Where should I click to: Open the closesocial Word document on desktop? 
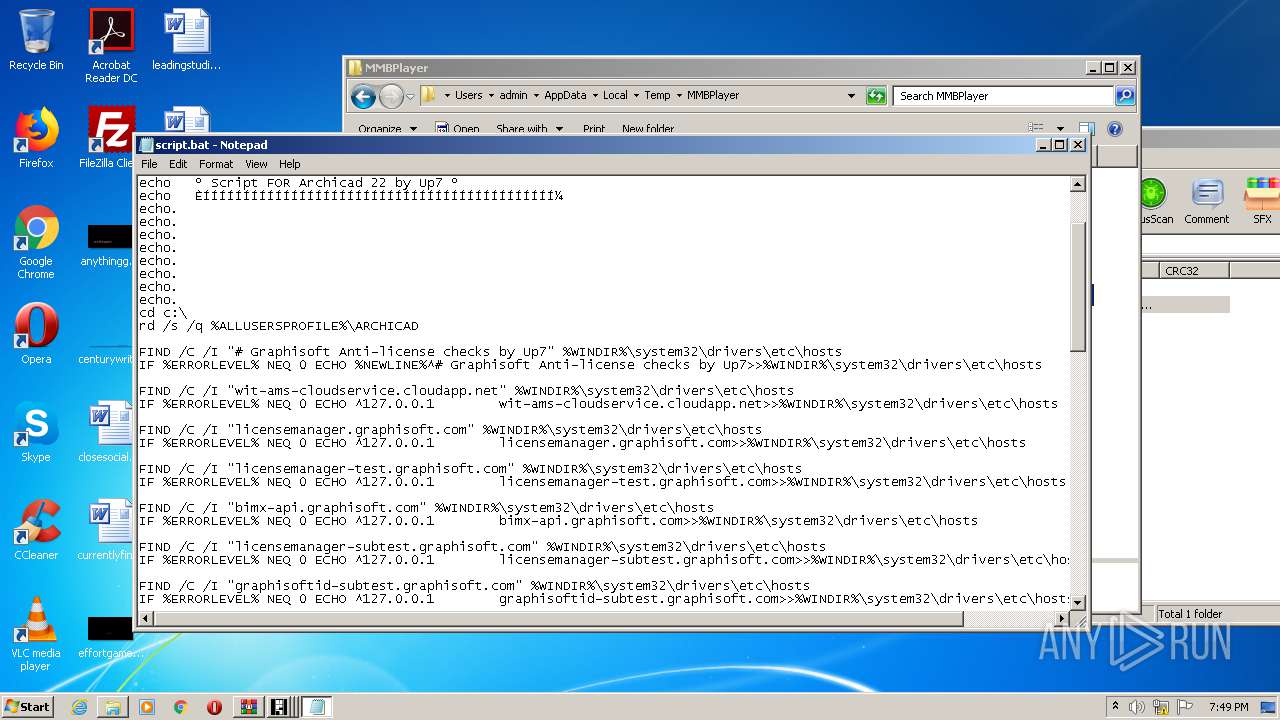pos(106,432)
